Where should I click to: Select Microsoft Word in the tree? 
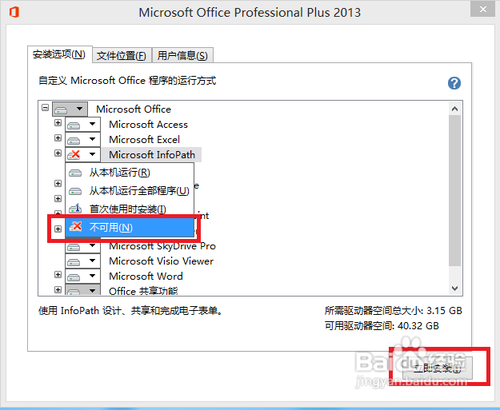click(146, 276)
